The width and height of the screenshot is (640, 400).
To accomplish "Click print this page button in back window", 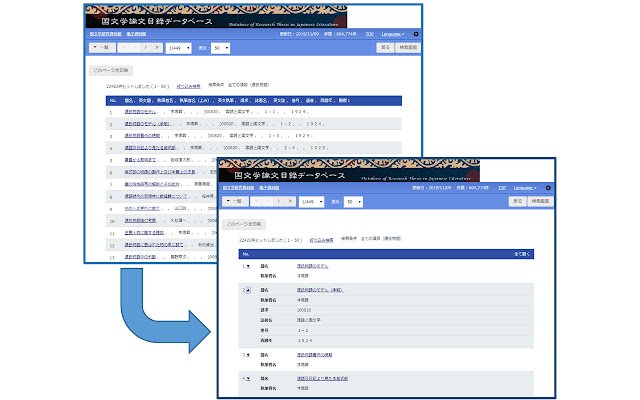I will click(x=111, y=70).
